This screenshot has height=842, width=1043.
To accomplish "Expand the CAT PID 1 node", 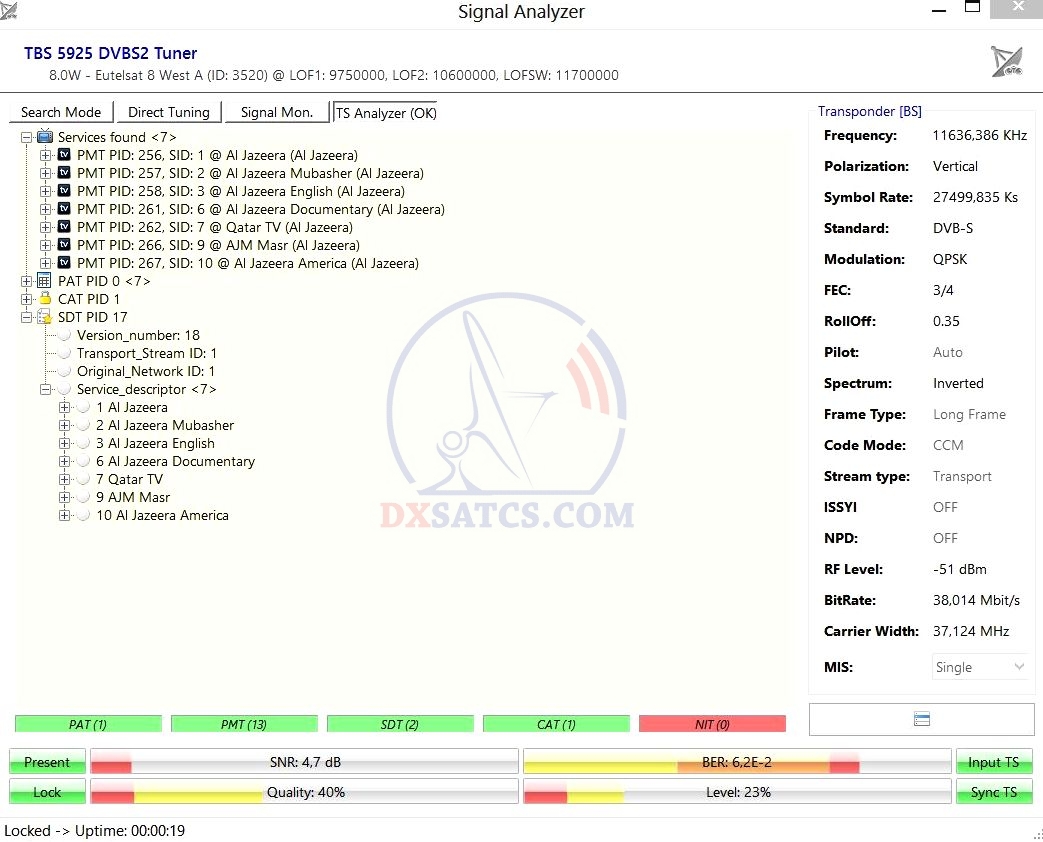I will point(27,299).
